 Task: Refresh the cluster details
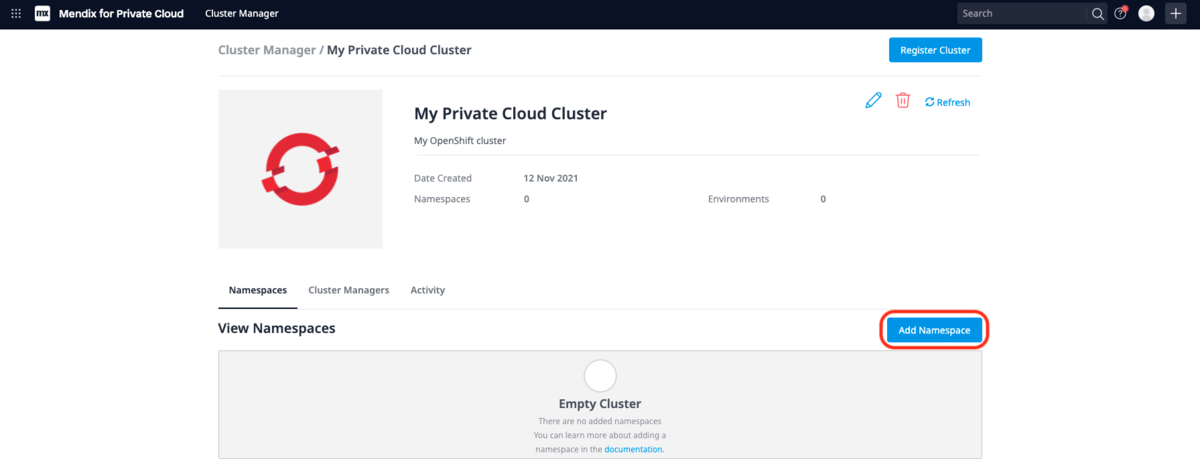[947, 102]
